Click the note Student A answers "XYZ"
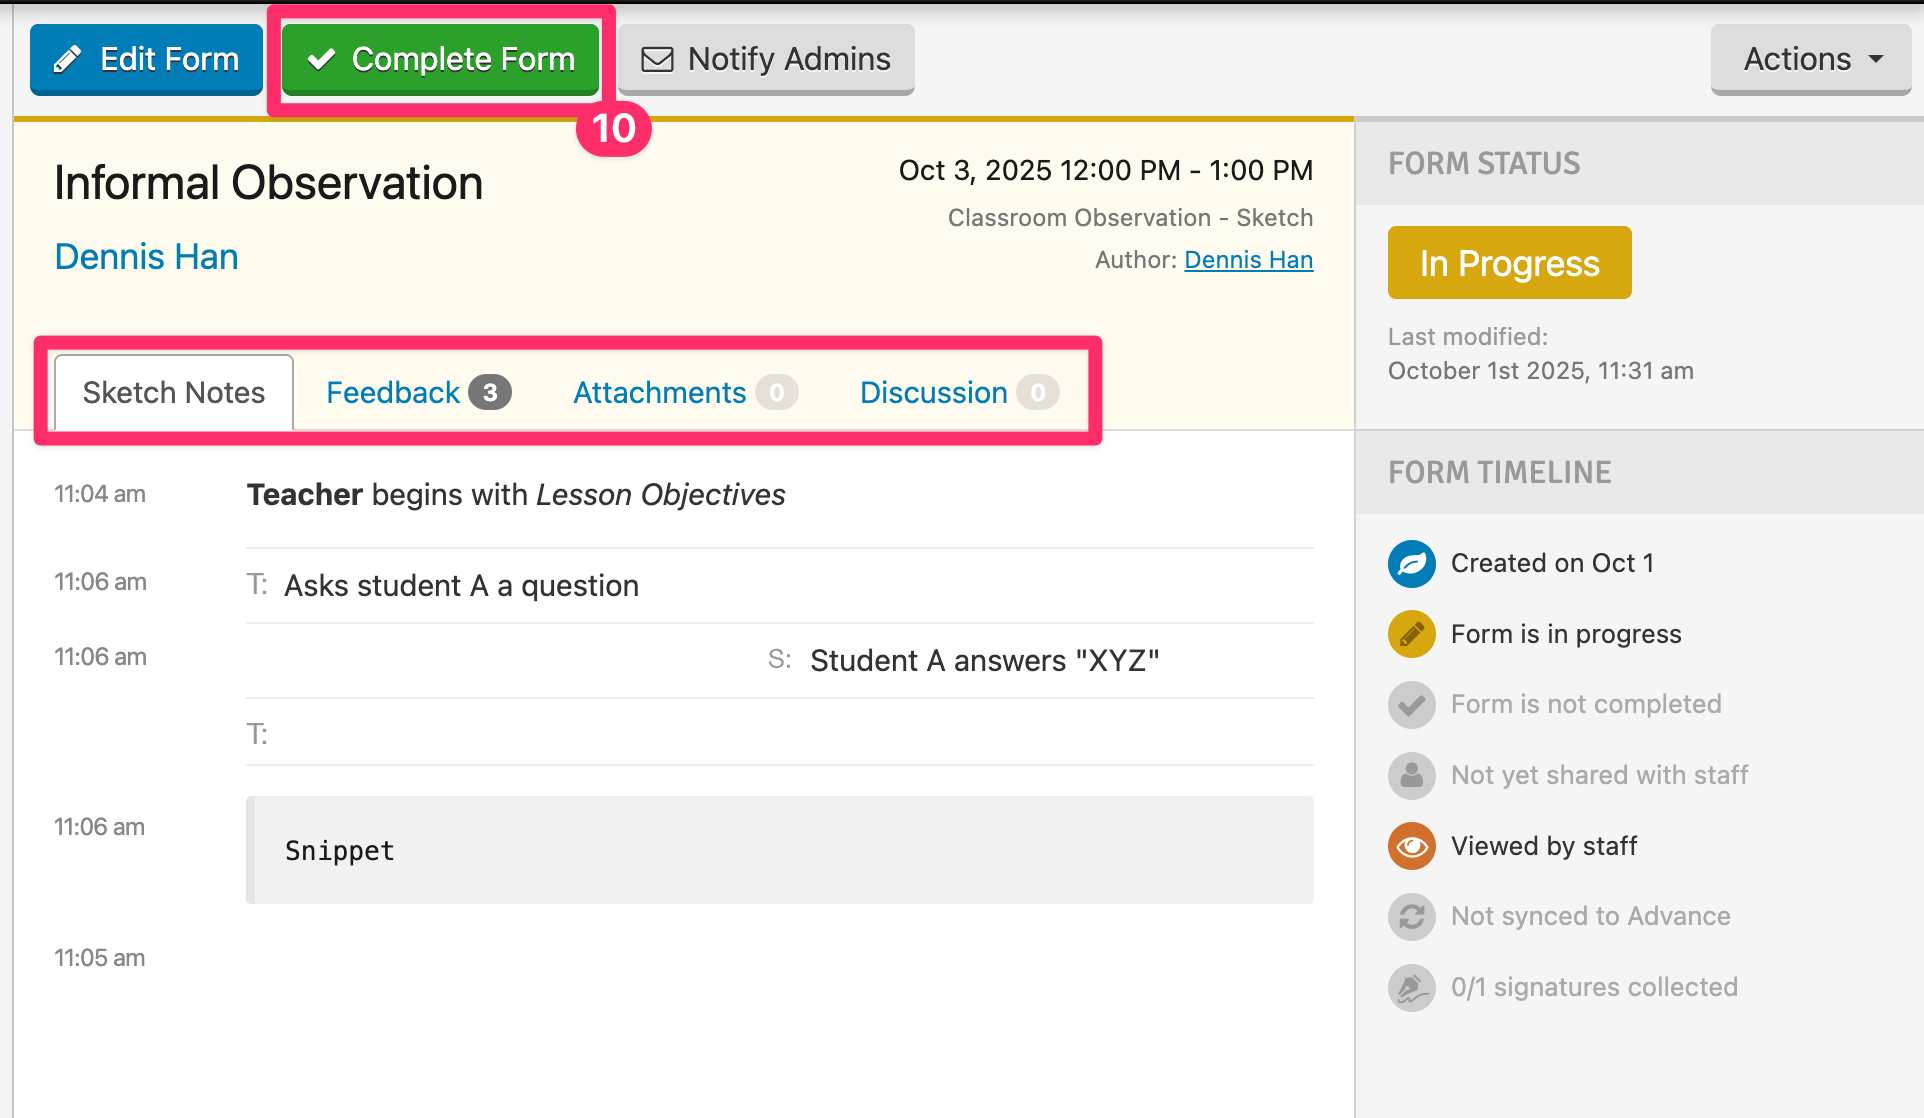 pos(985,660)
